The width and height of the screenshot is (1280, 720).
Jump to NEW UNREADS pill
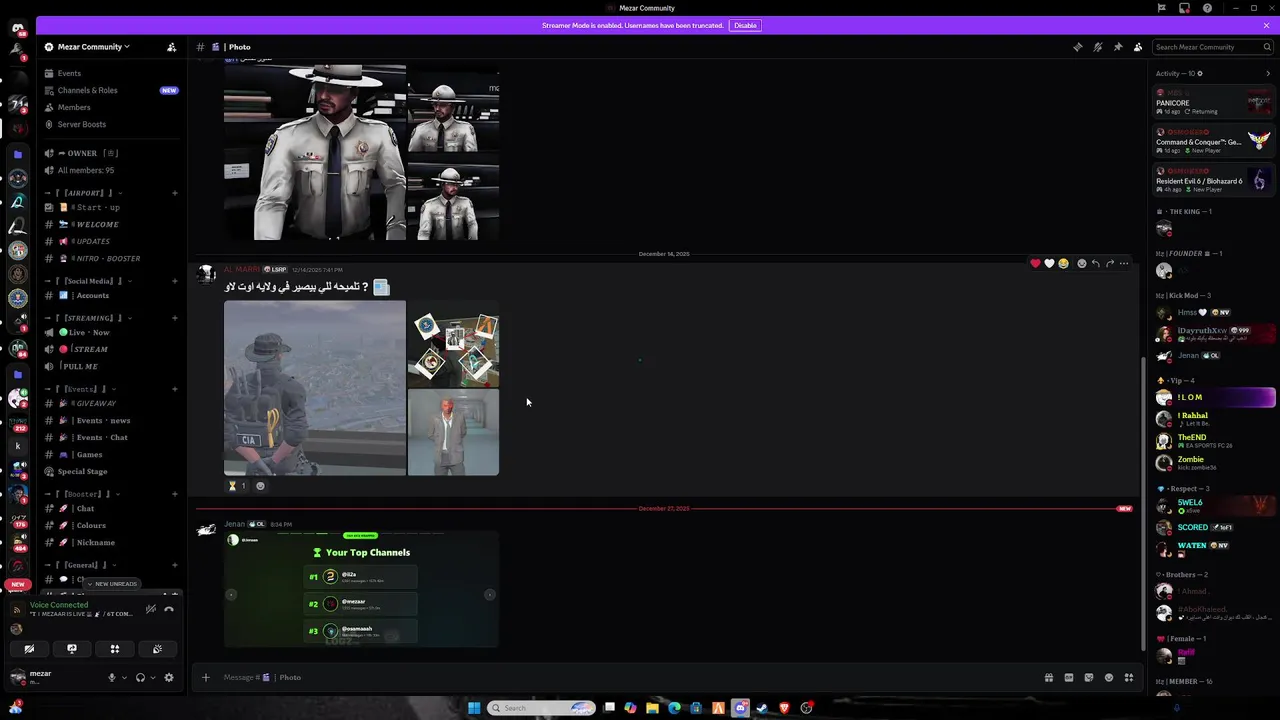[111, 584]
